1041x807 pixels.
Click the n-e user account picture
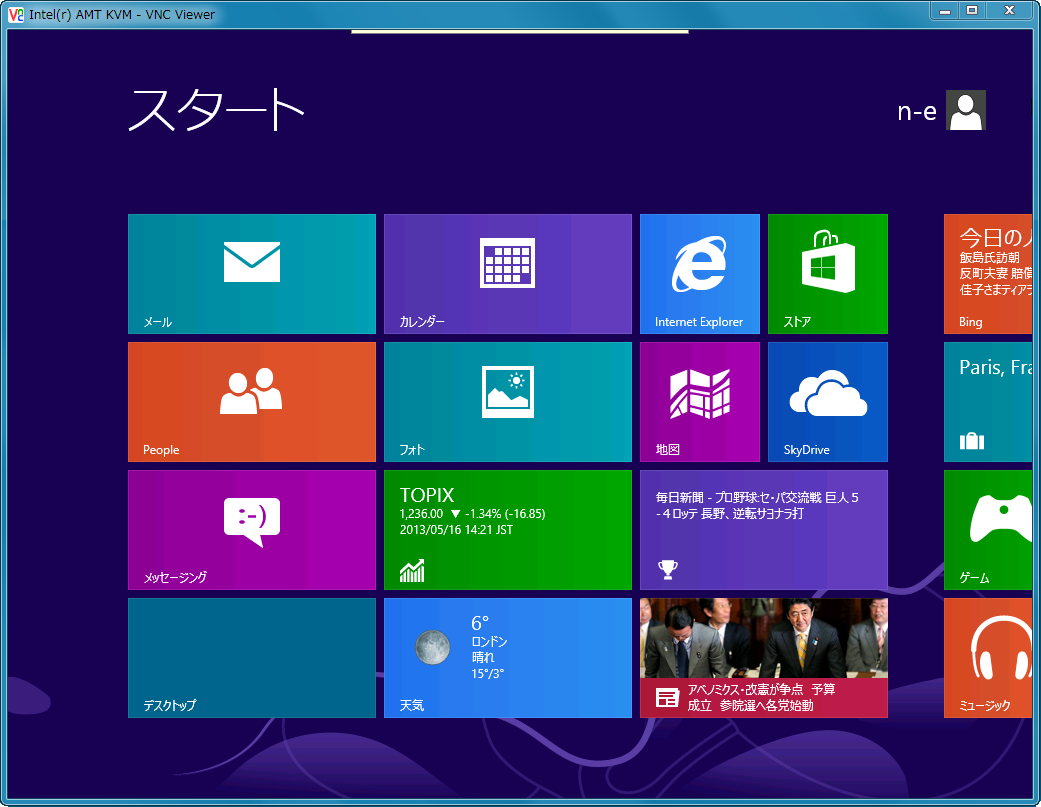click(x=965, y=110)
